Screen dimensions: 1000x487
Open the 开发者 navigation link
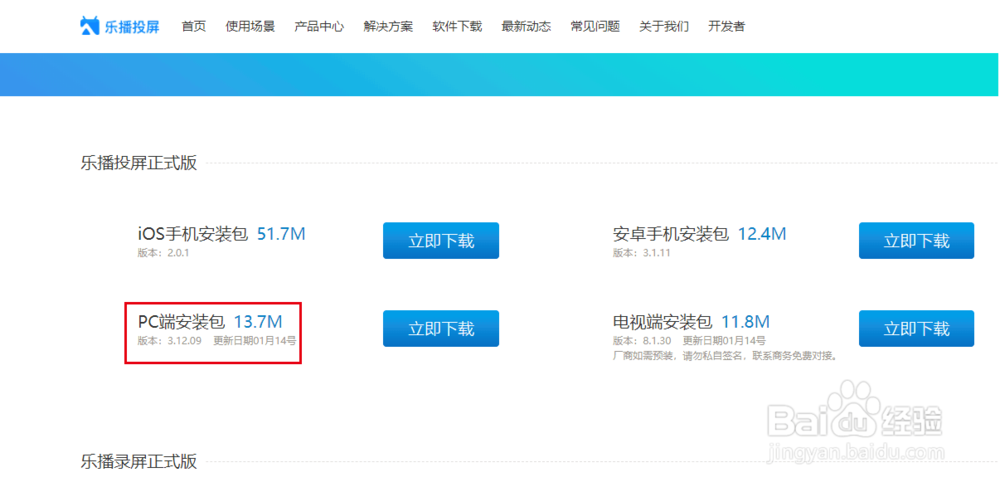click(x=726, y=26)
